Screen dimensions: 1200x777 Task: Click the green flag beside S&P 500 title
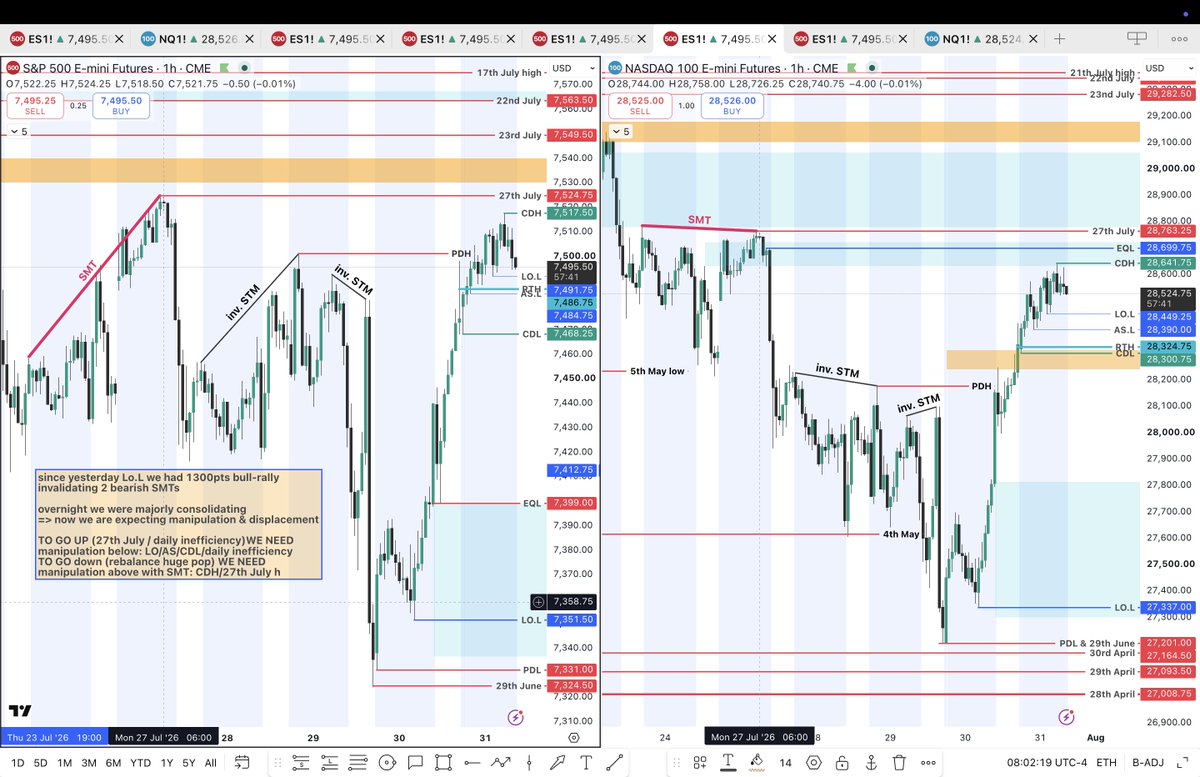pyautogui.click(x=226, y=67)
